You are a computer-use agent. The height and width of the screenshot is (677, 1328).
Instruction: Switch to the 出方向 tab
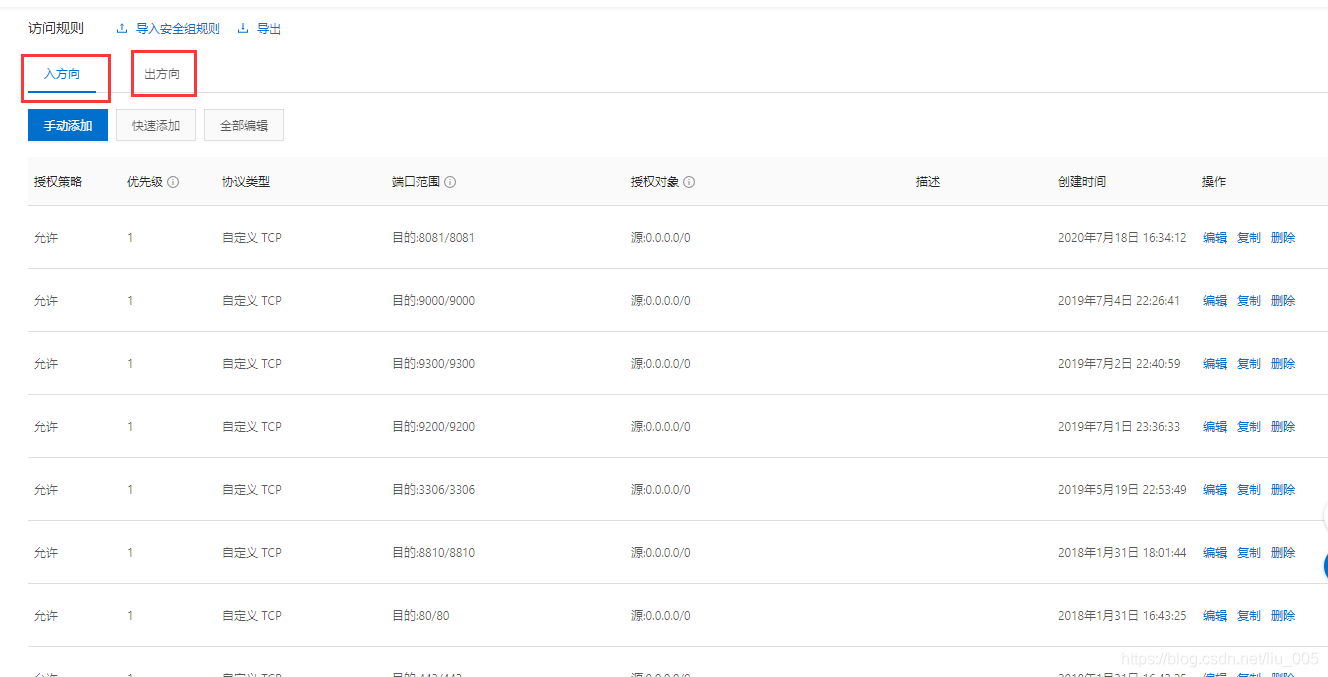point(162,74)
